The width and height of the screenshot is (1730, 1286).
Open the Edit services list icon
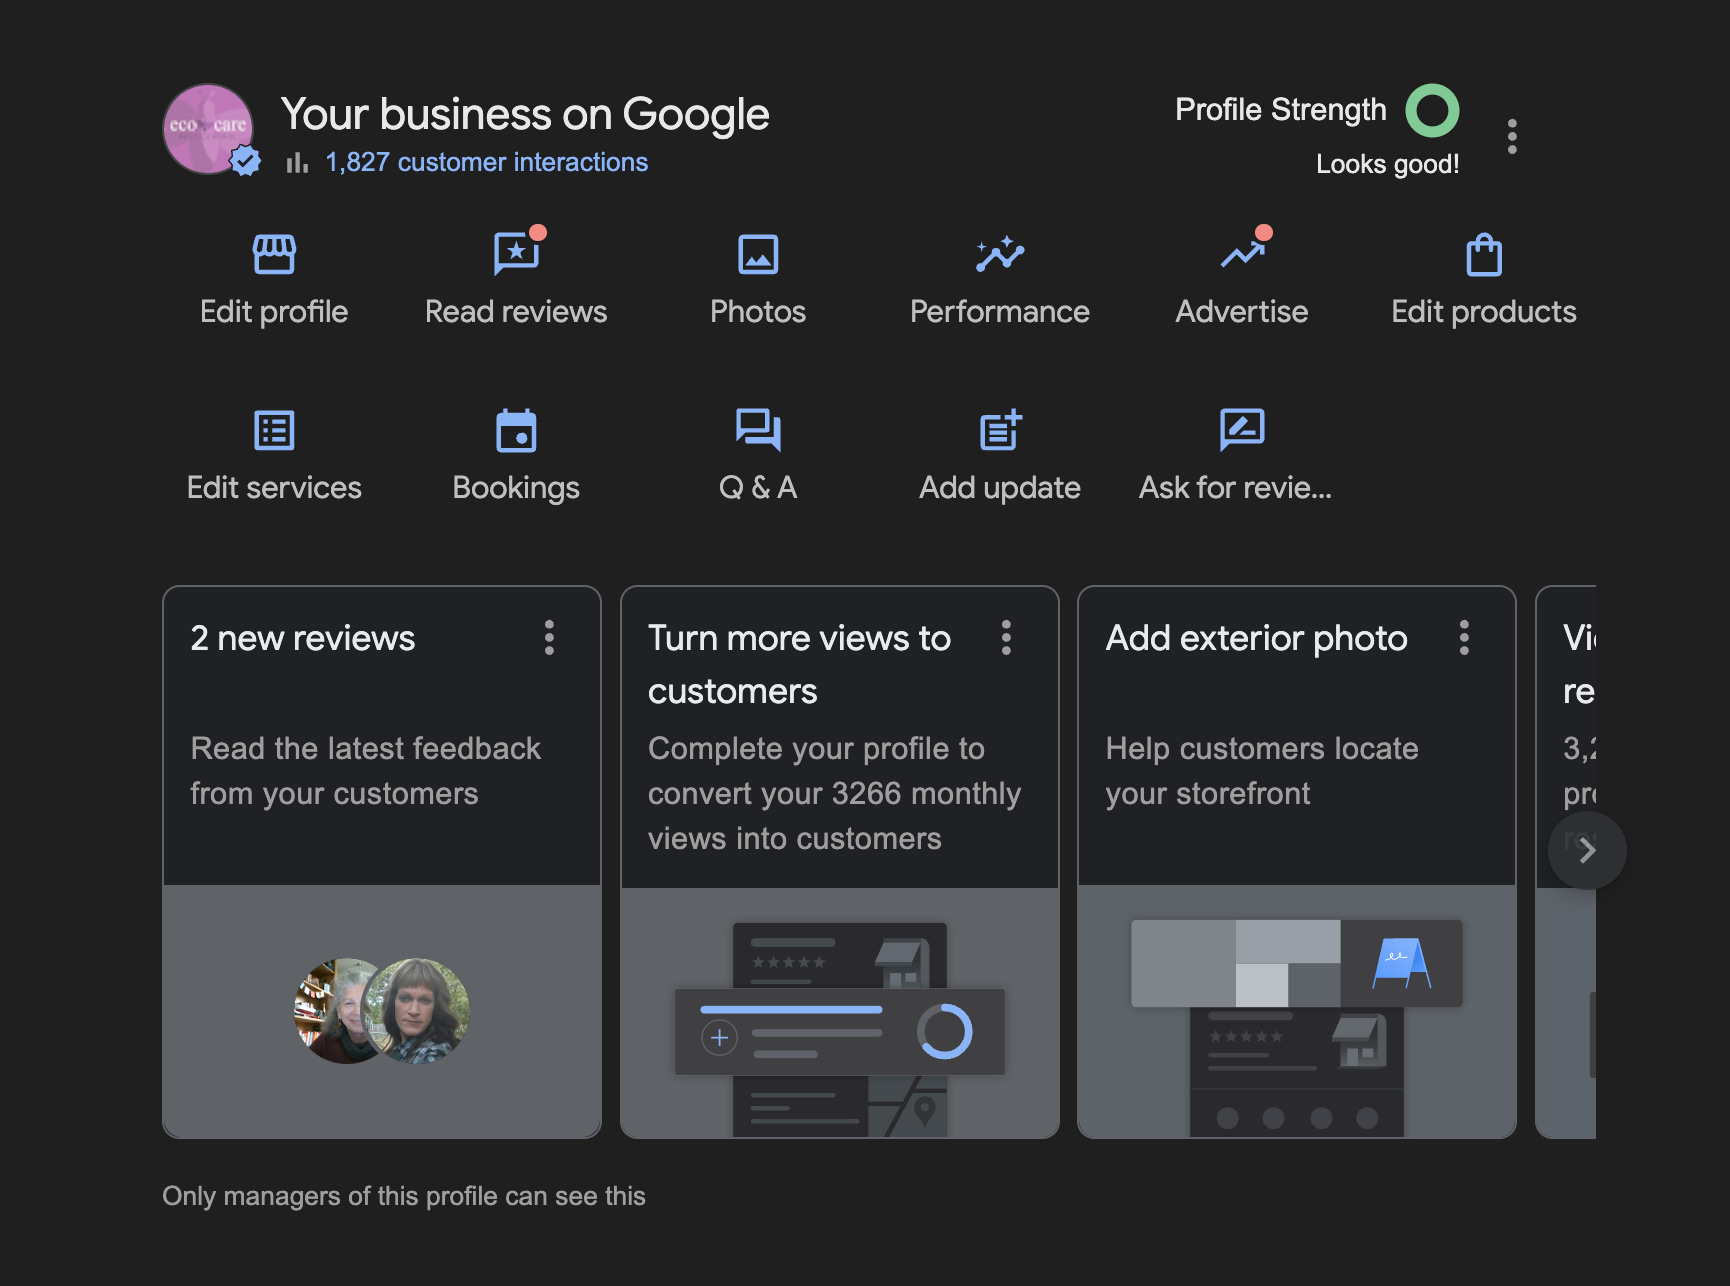click(274, 431)
